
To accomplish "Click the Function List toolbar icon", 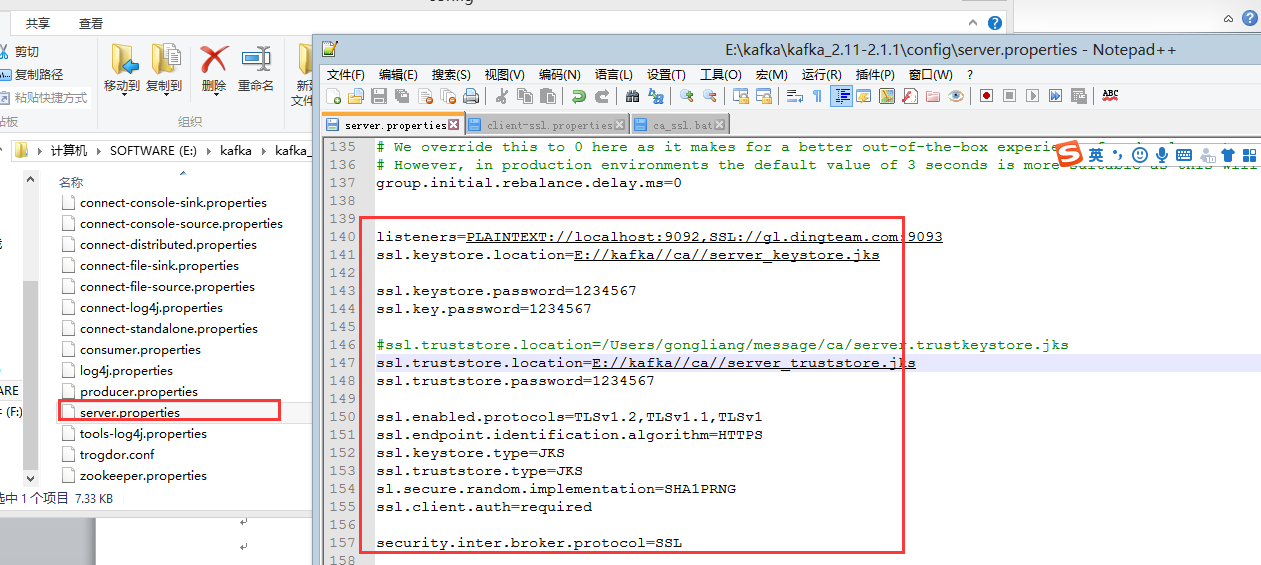I will pyautogui.click(x=910, y=96).
